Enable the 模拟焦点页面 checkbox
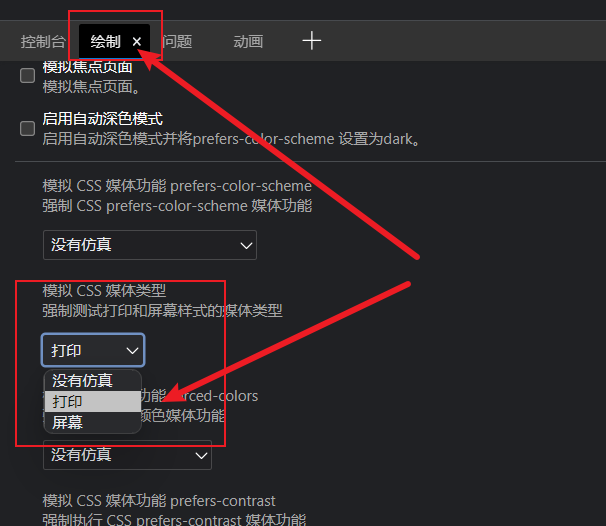Screen dimensions: 606x526 pos(27,75)
